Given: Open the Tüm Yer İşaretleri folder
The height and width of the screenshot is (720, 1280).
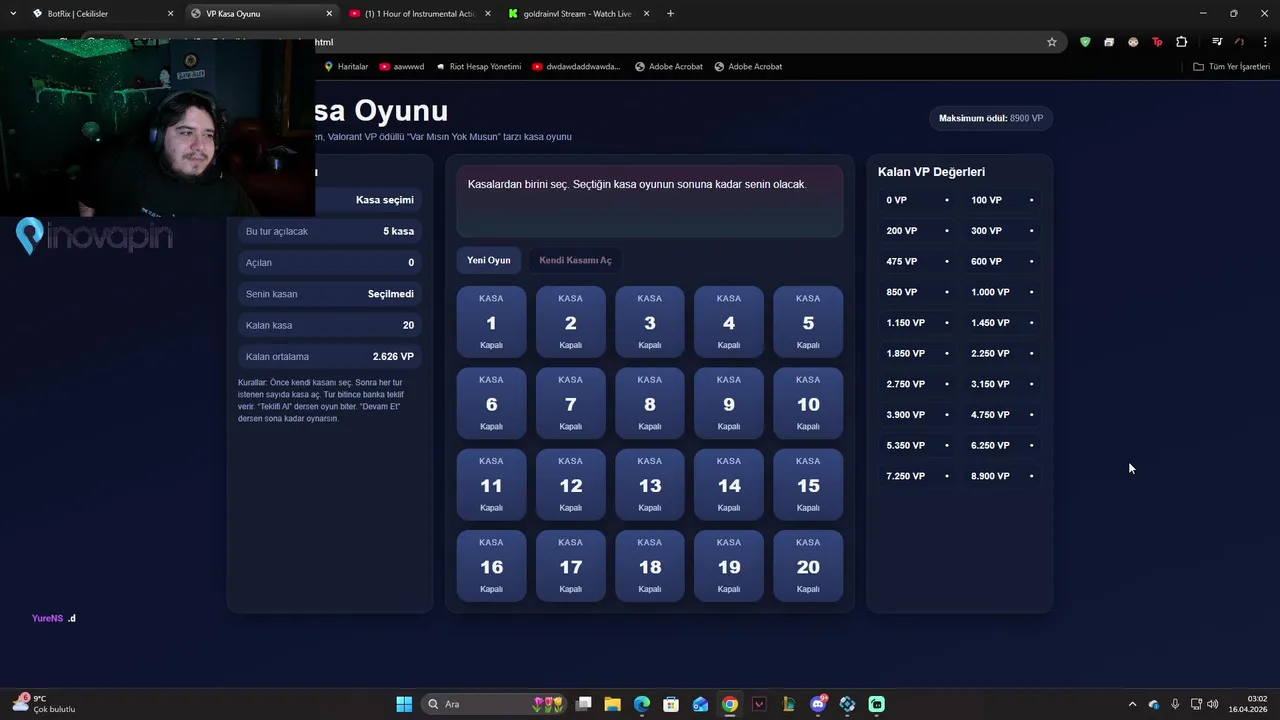Looking at the screenshot, I should (x=1232, y=66).
